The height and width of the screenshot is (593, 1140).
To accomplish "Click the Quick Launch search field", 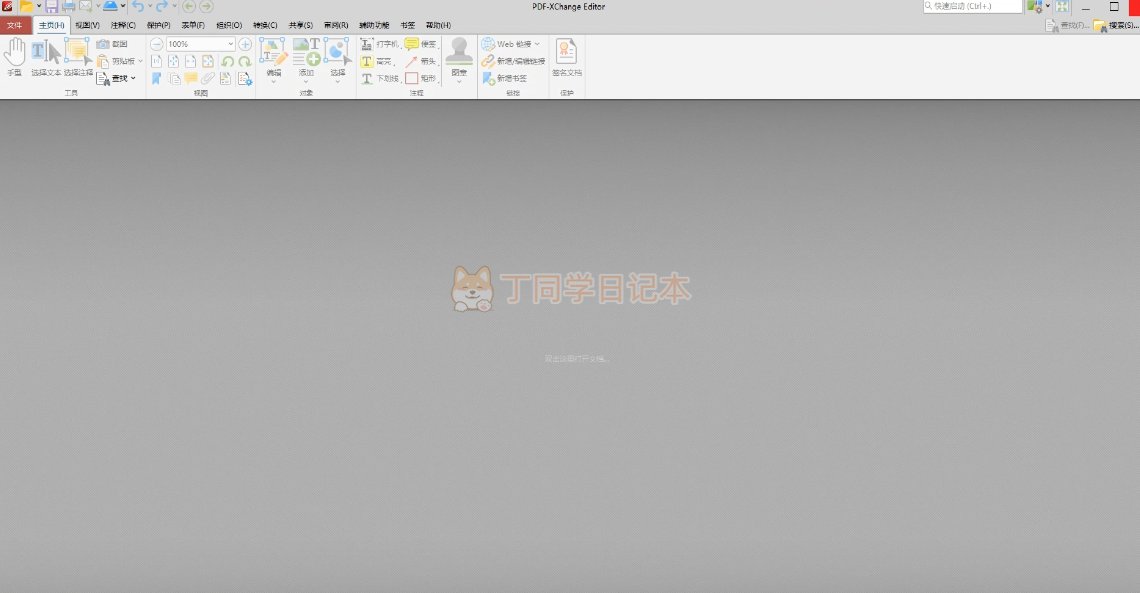I will click(972, 6).
